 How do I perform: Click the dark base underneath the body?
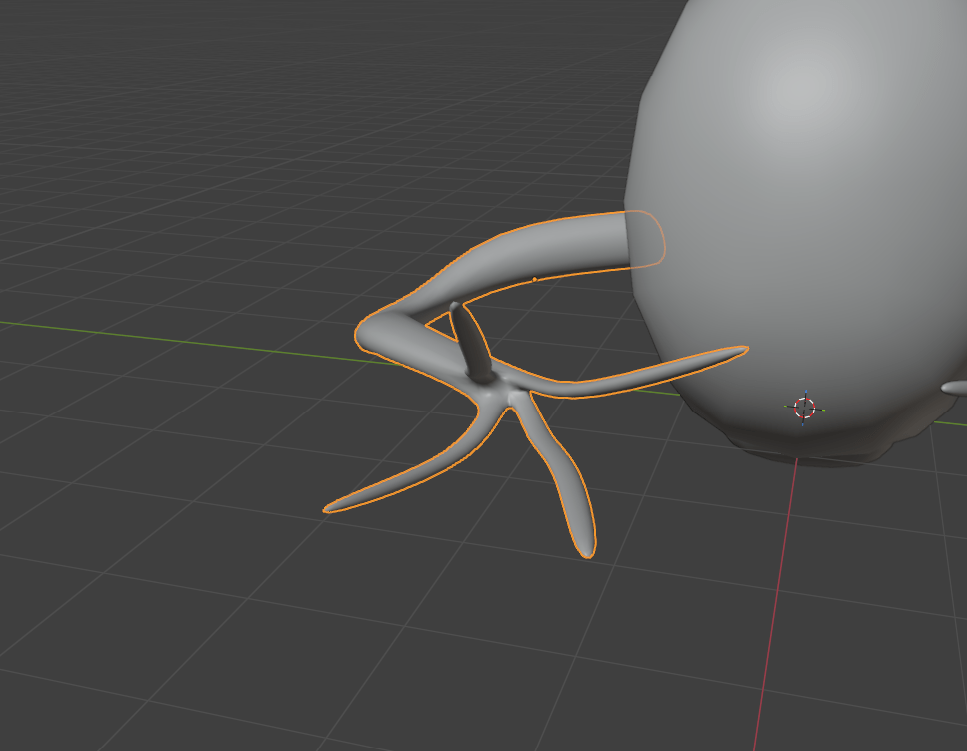click(810, 452)
